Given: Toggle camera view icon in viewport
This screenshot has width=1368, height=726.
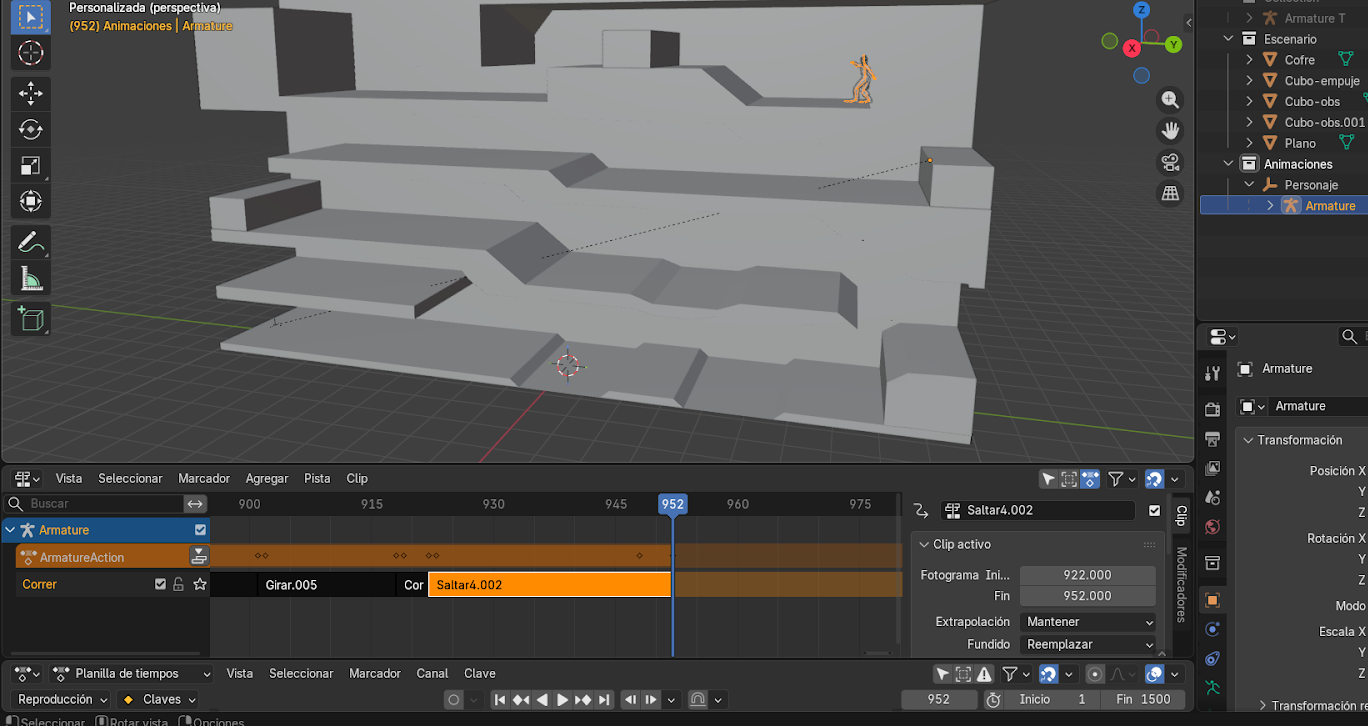Looking at the screenshot, I should coord(1170,162).
